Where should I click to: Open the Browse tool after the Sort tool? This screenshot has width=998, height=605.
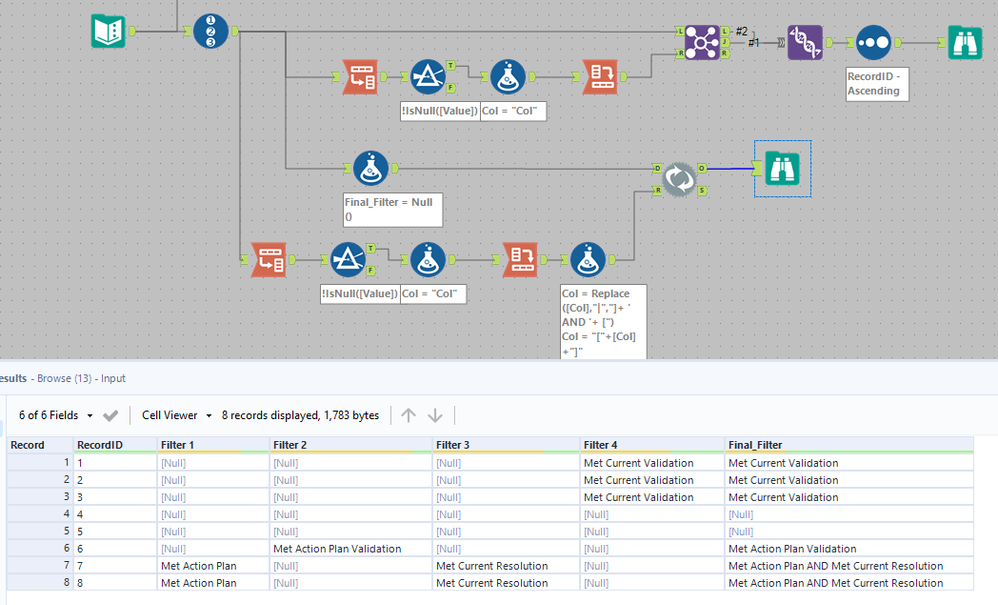coord(965,43)
